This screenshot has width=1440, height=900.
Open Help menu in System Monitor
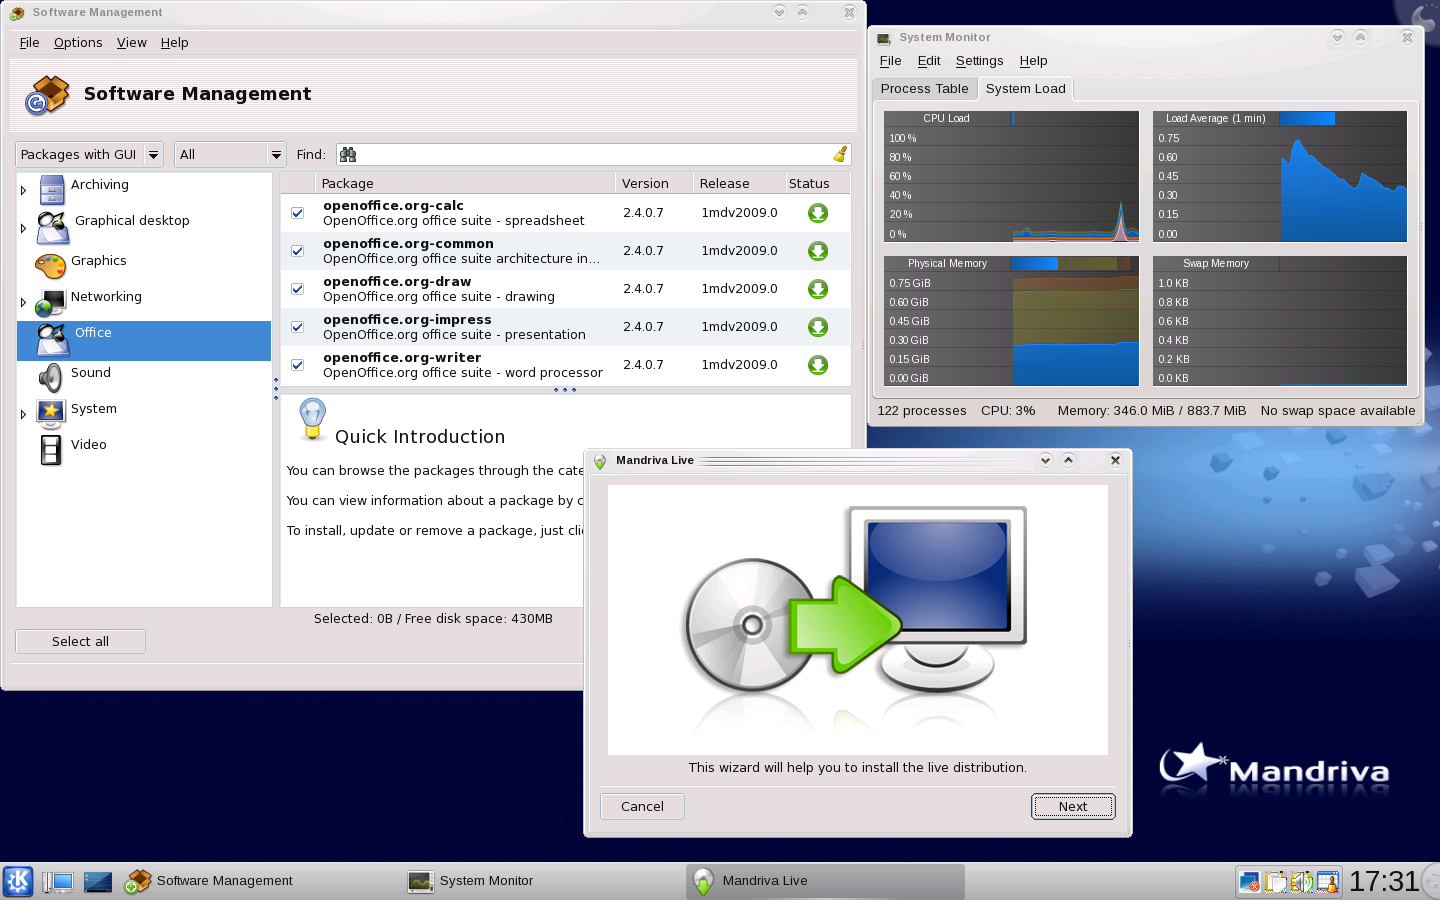coord(1034,61)
